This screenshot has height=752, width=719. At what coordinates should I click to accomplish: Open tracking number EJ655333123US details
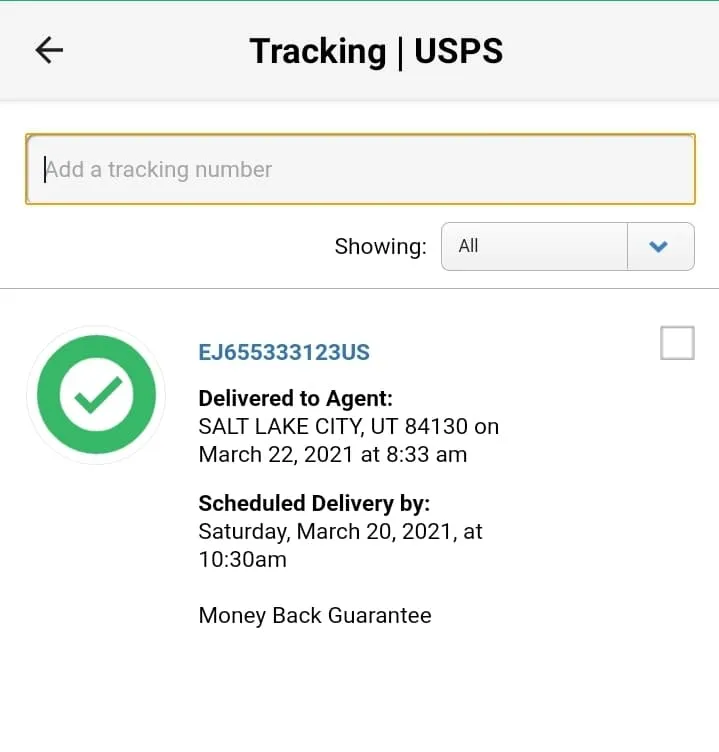(284, 352)
